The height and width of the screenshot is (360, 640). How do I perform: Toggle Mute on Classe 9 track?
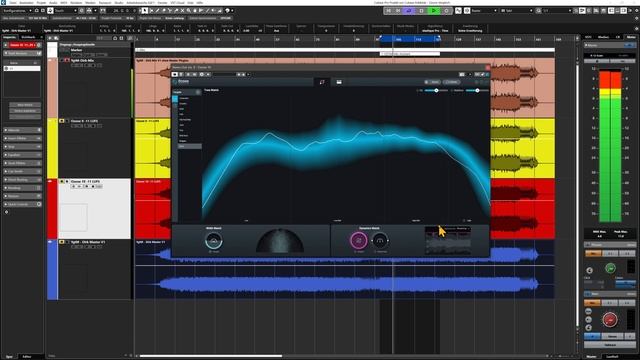pyautogui.click(x=62, y=121)
